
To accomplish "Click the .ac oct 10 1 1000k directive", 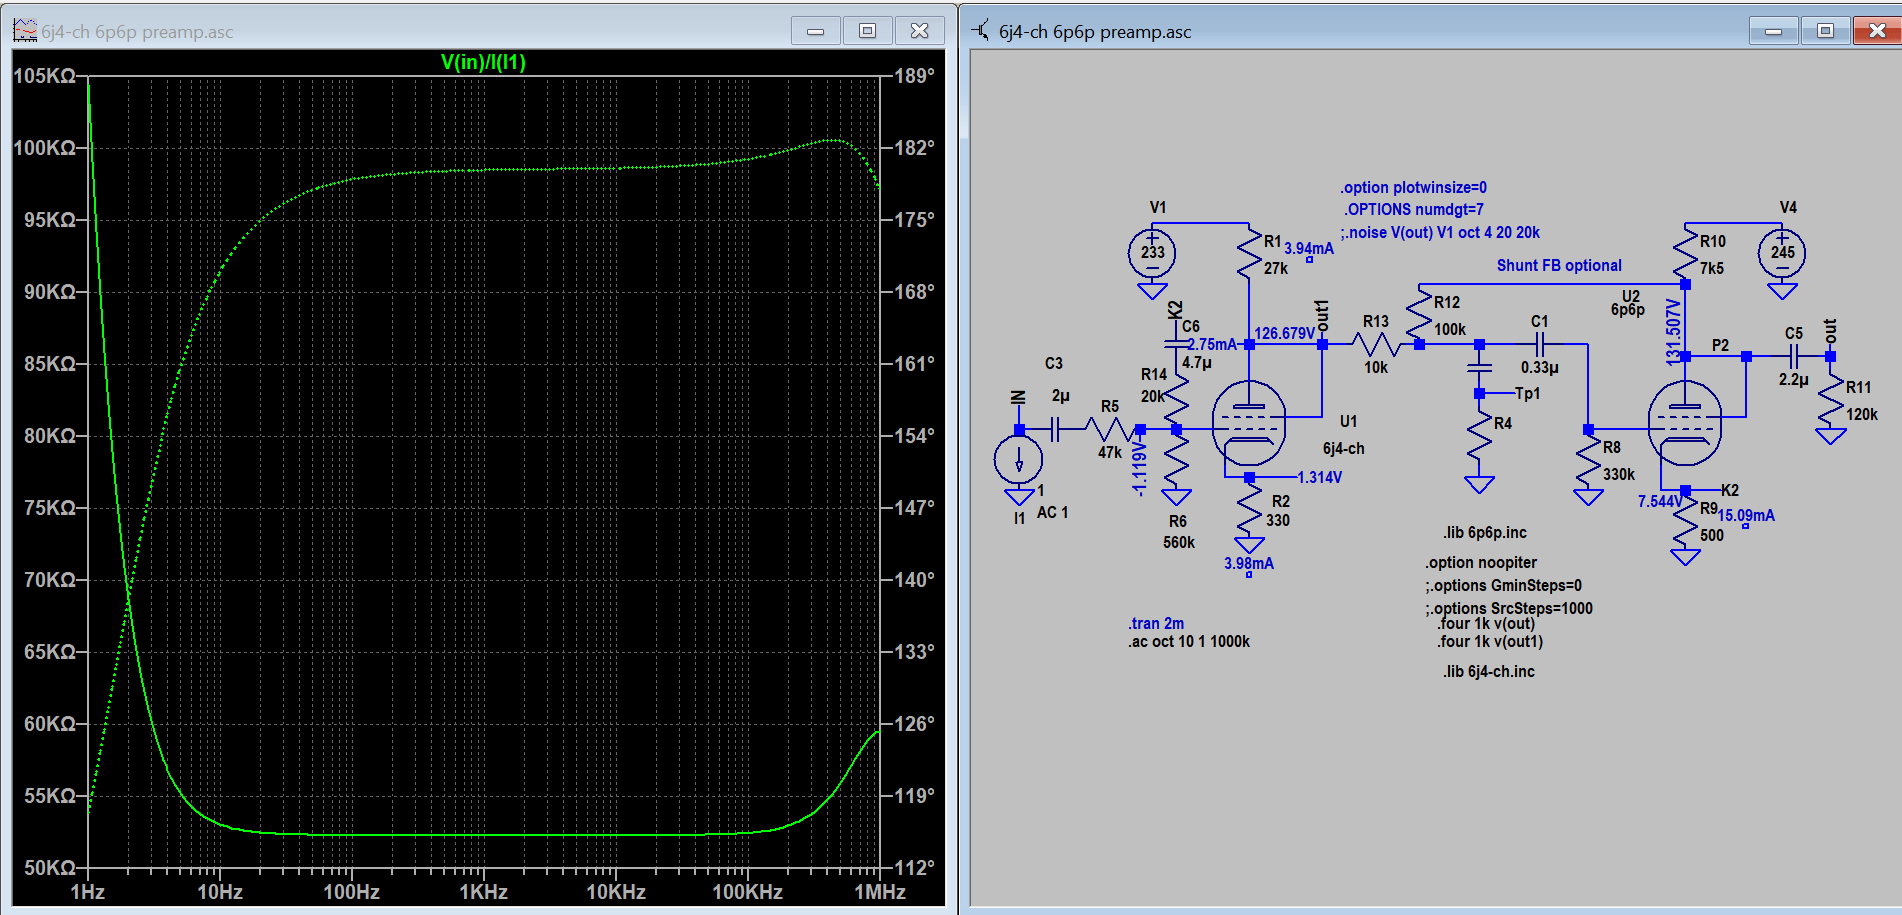I will [x=1189, y=642].
